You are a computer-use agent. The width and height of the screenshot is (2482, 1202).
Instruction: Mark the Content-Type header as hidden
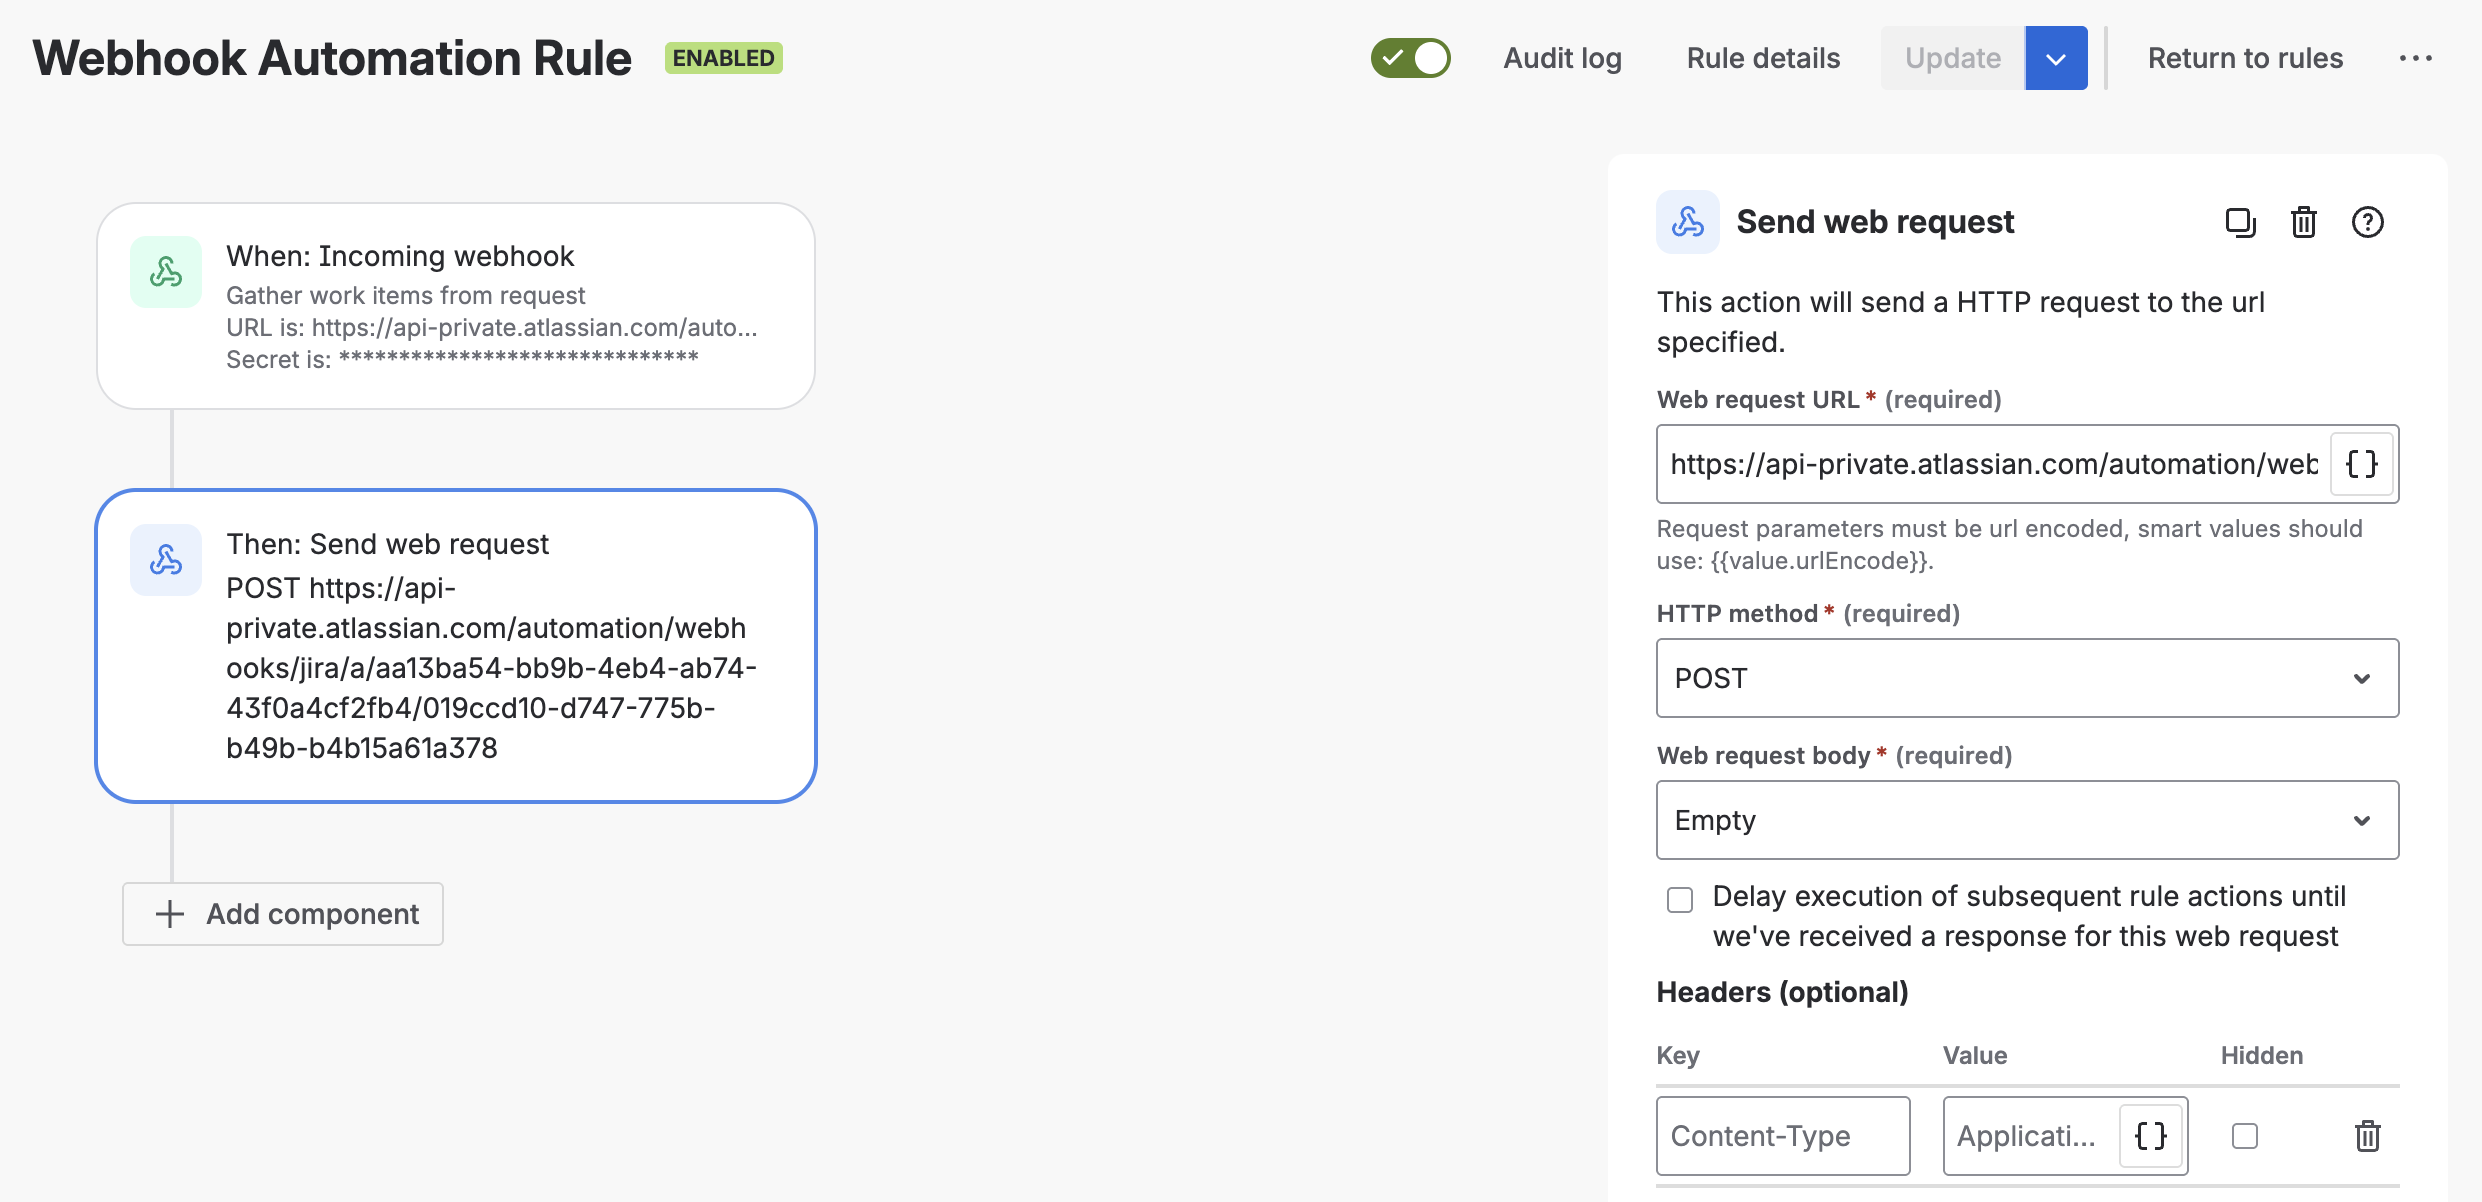(2245, 1136)
